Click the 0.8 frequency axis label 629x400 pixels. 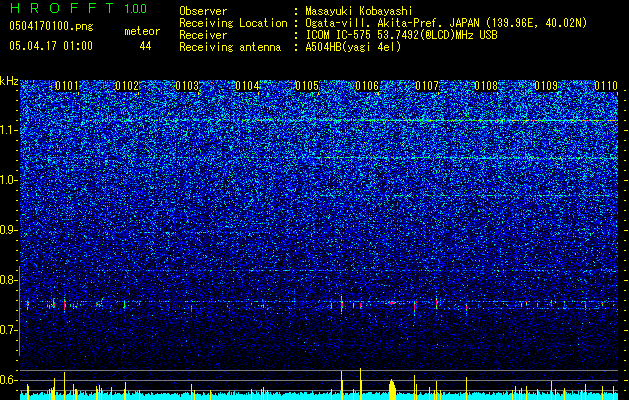[8, 280]
